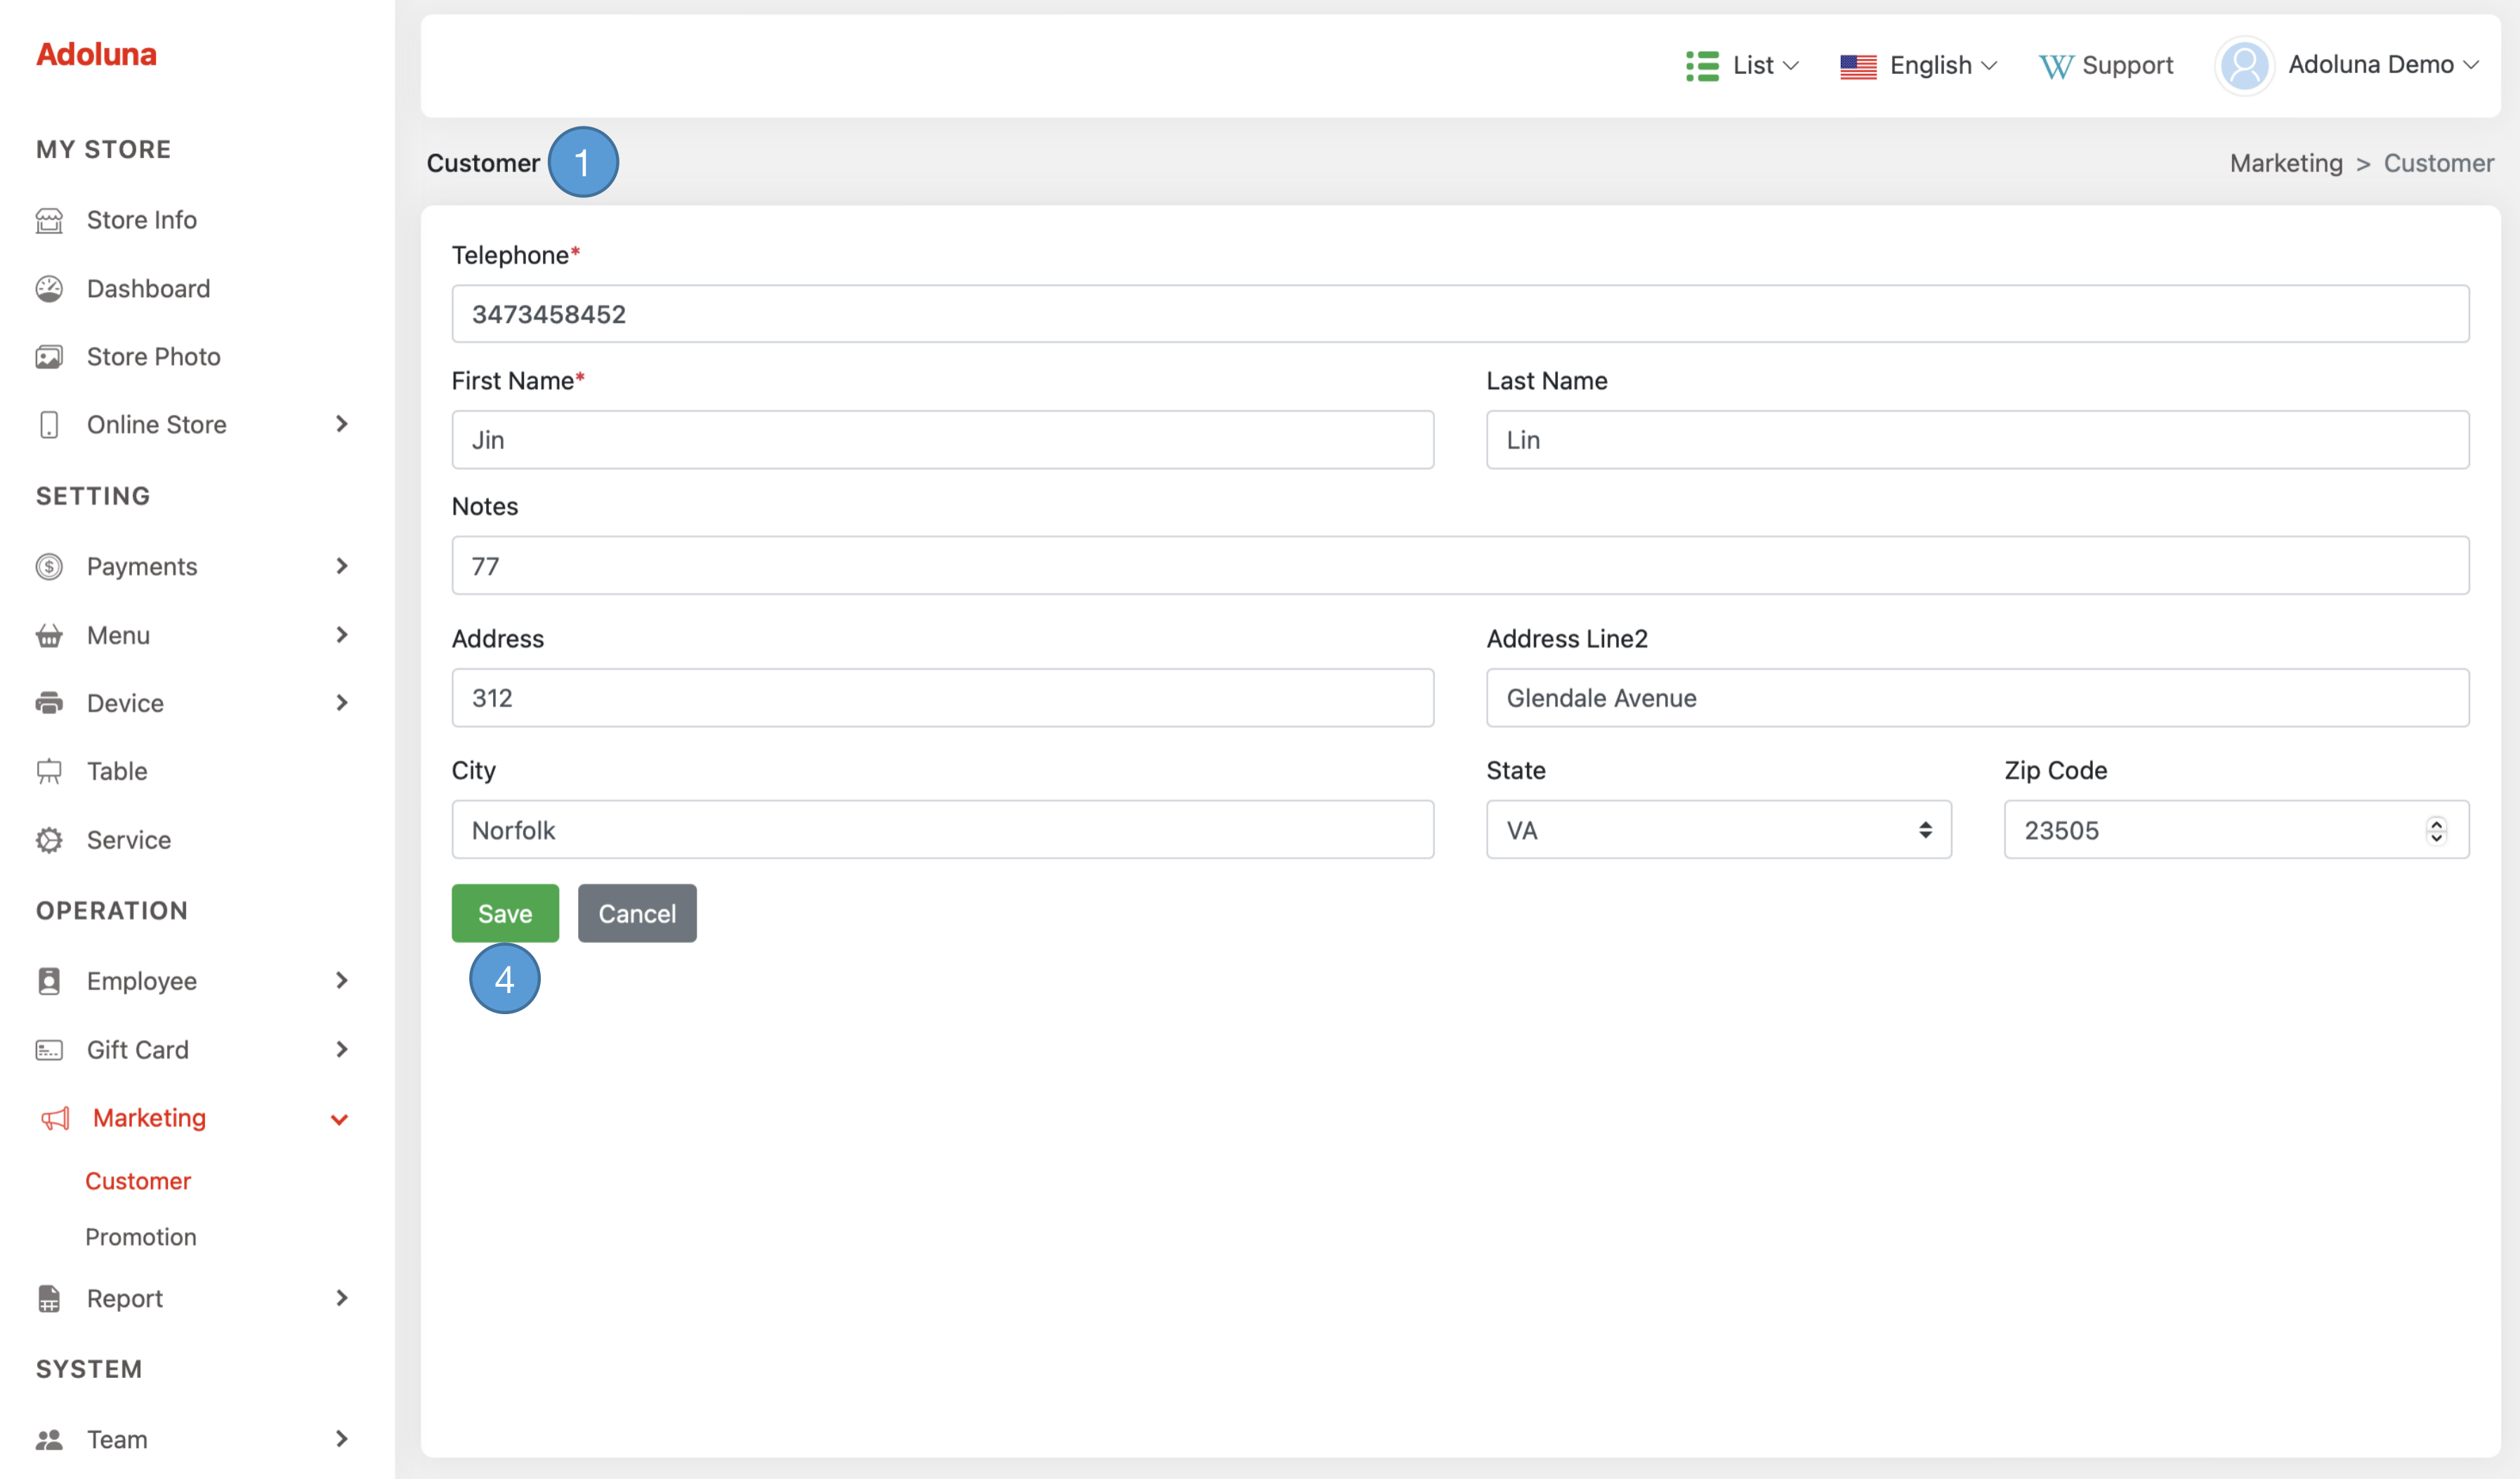Click the Device printer icon
Viewport: 2520px width, 1479px height.
[x=49, y=703]
